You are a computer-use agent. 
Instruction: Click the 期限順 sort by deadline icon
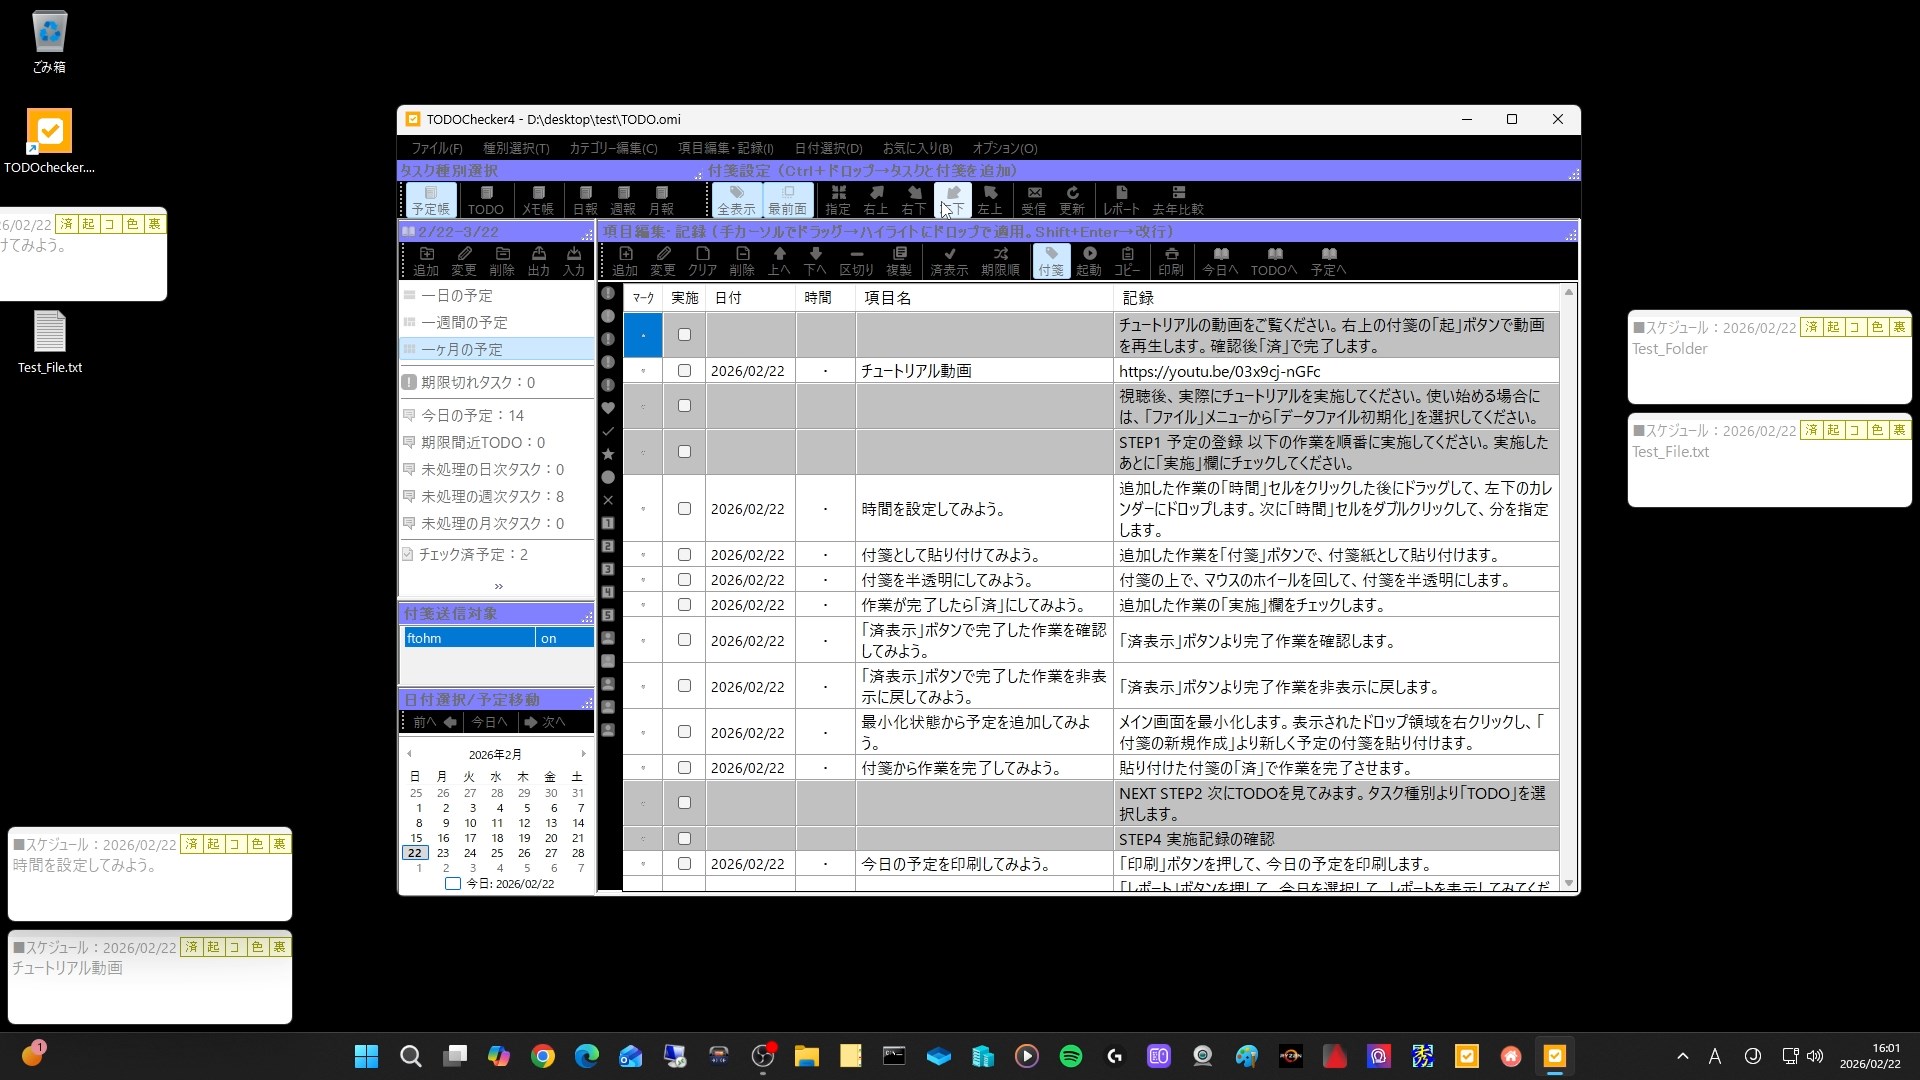pos(1000,260)
